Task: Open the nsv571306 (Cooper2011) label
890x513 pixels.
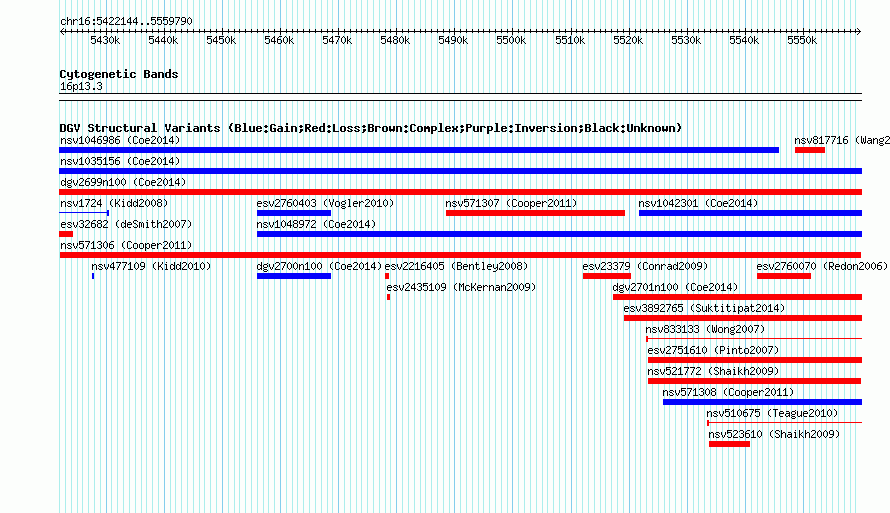Action: (x=126, y=245)
